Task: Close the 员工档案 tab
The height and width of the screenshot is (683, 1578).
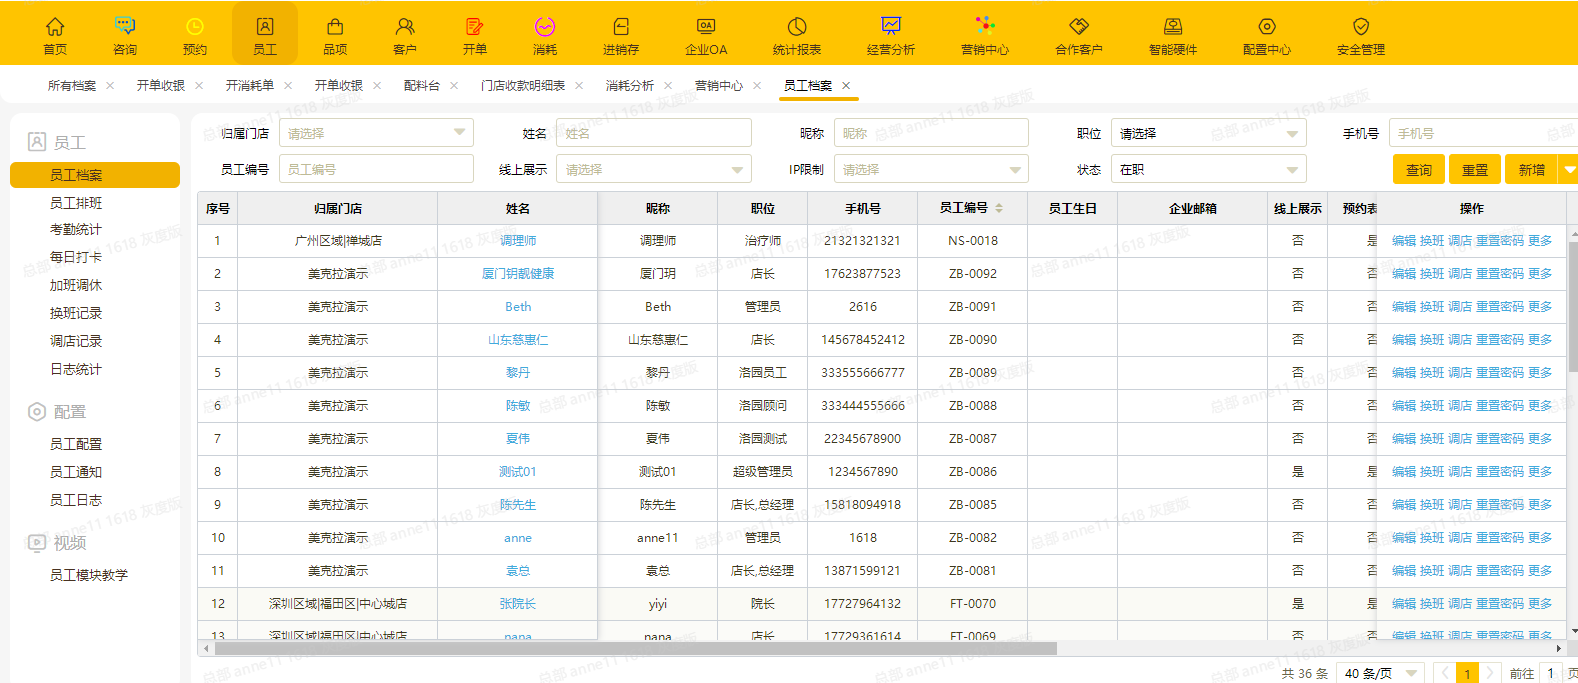Action: coord(846,86)
